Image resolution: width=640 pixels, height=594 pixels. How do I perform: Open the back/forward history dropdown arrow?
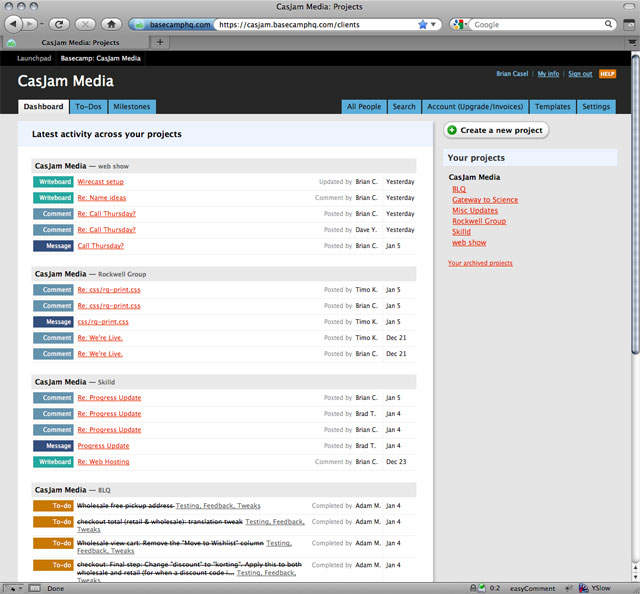42,24
